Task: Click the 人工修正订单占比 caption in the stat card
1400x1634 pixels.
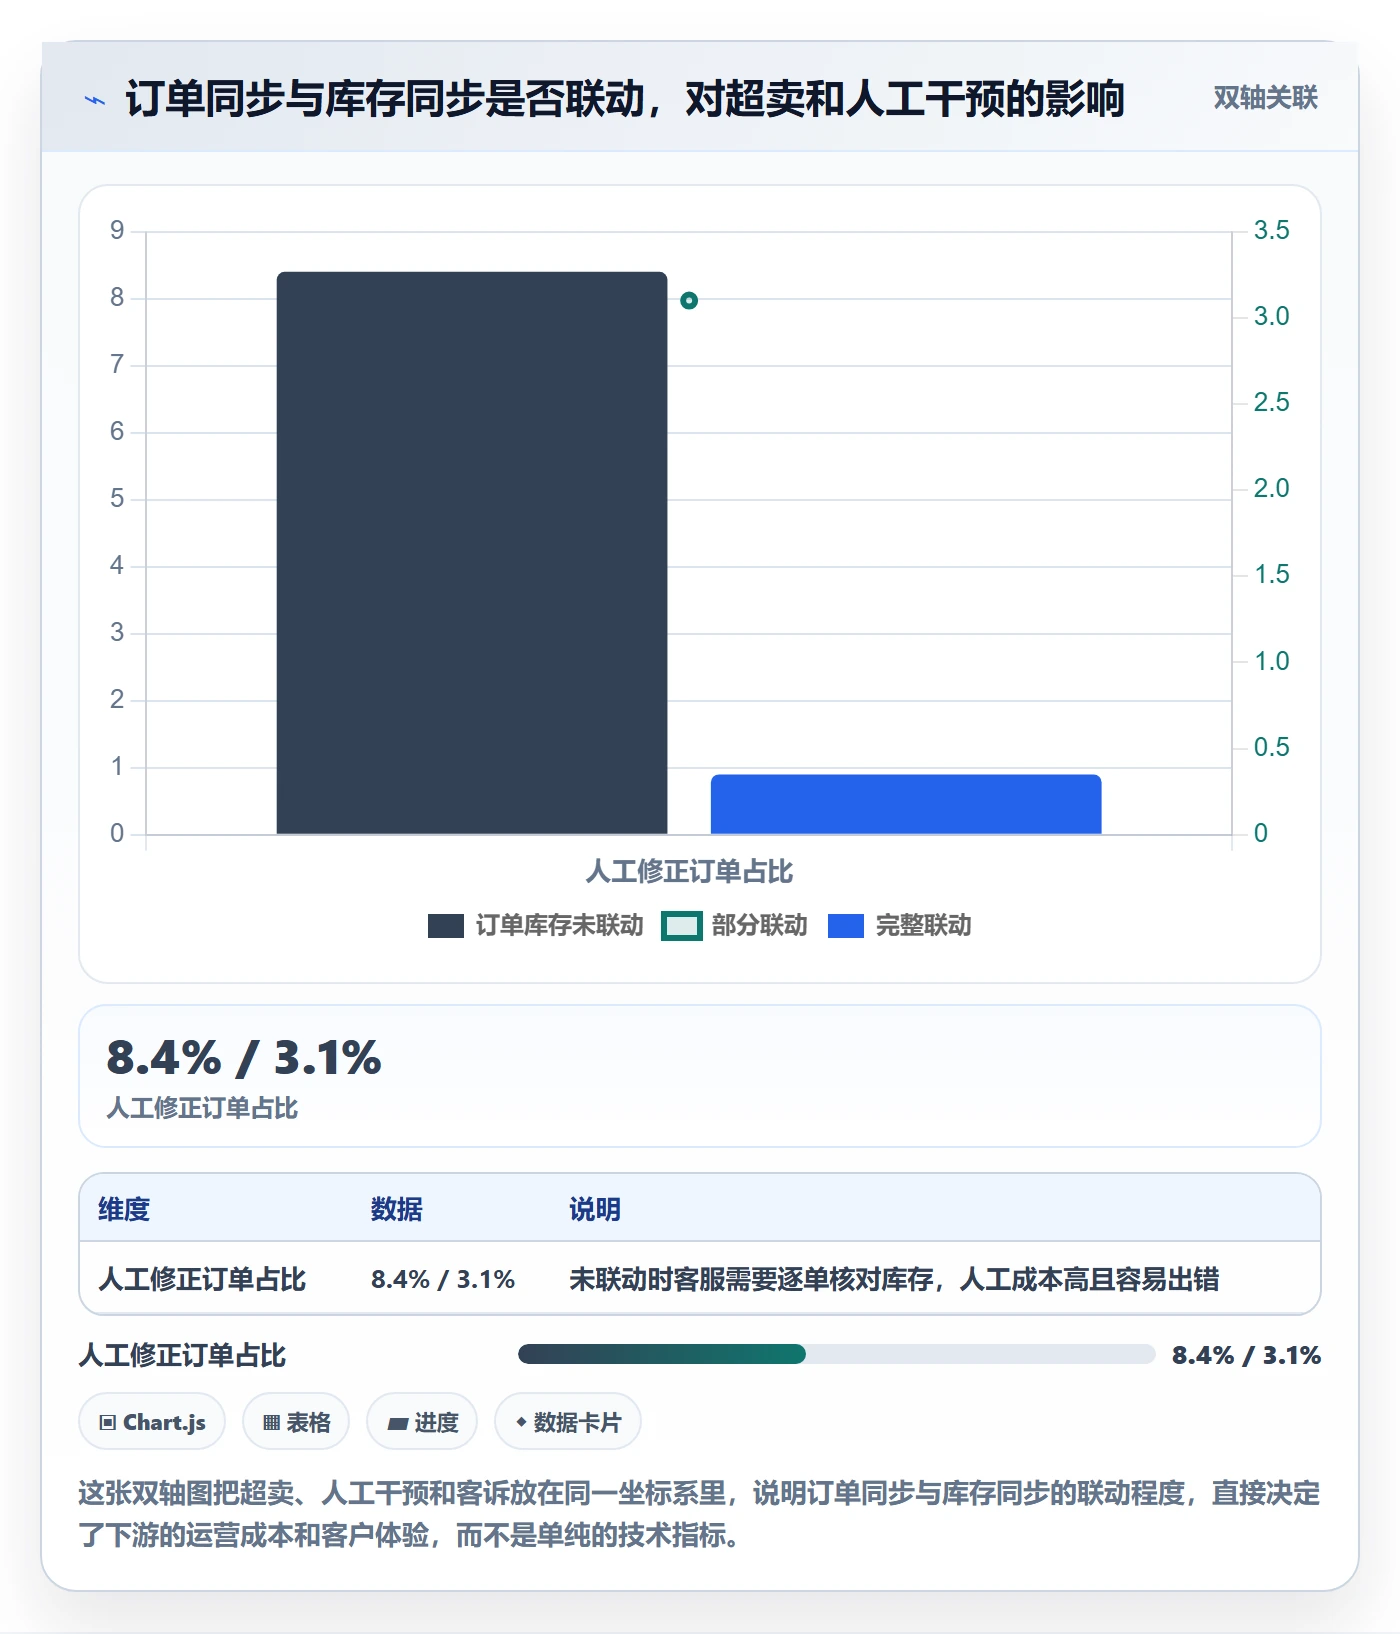Action: point(202,1108)
